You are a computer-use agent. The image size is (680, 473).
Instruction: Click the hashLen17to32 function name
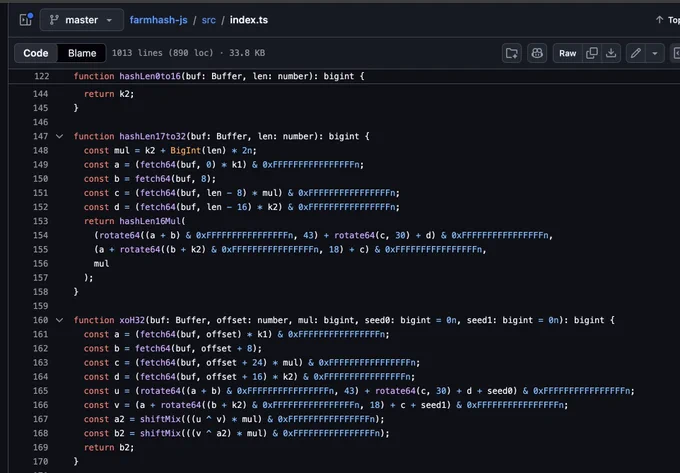coord(153,137)
